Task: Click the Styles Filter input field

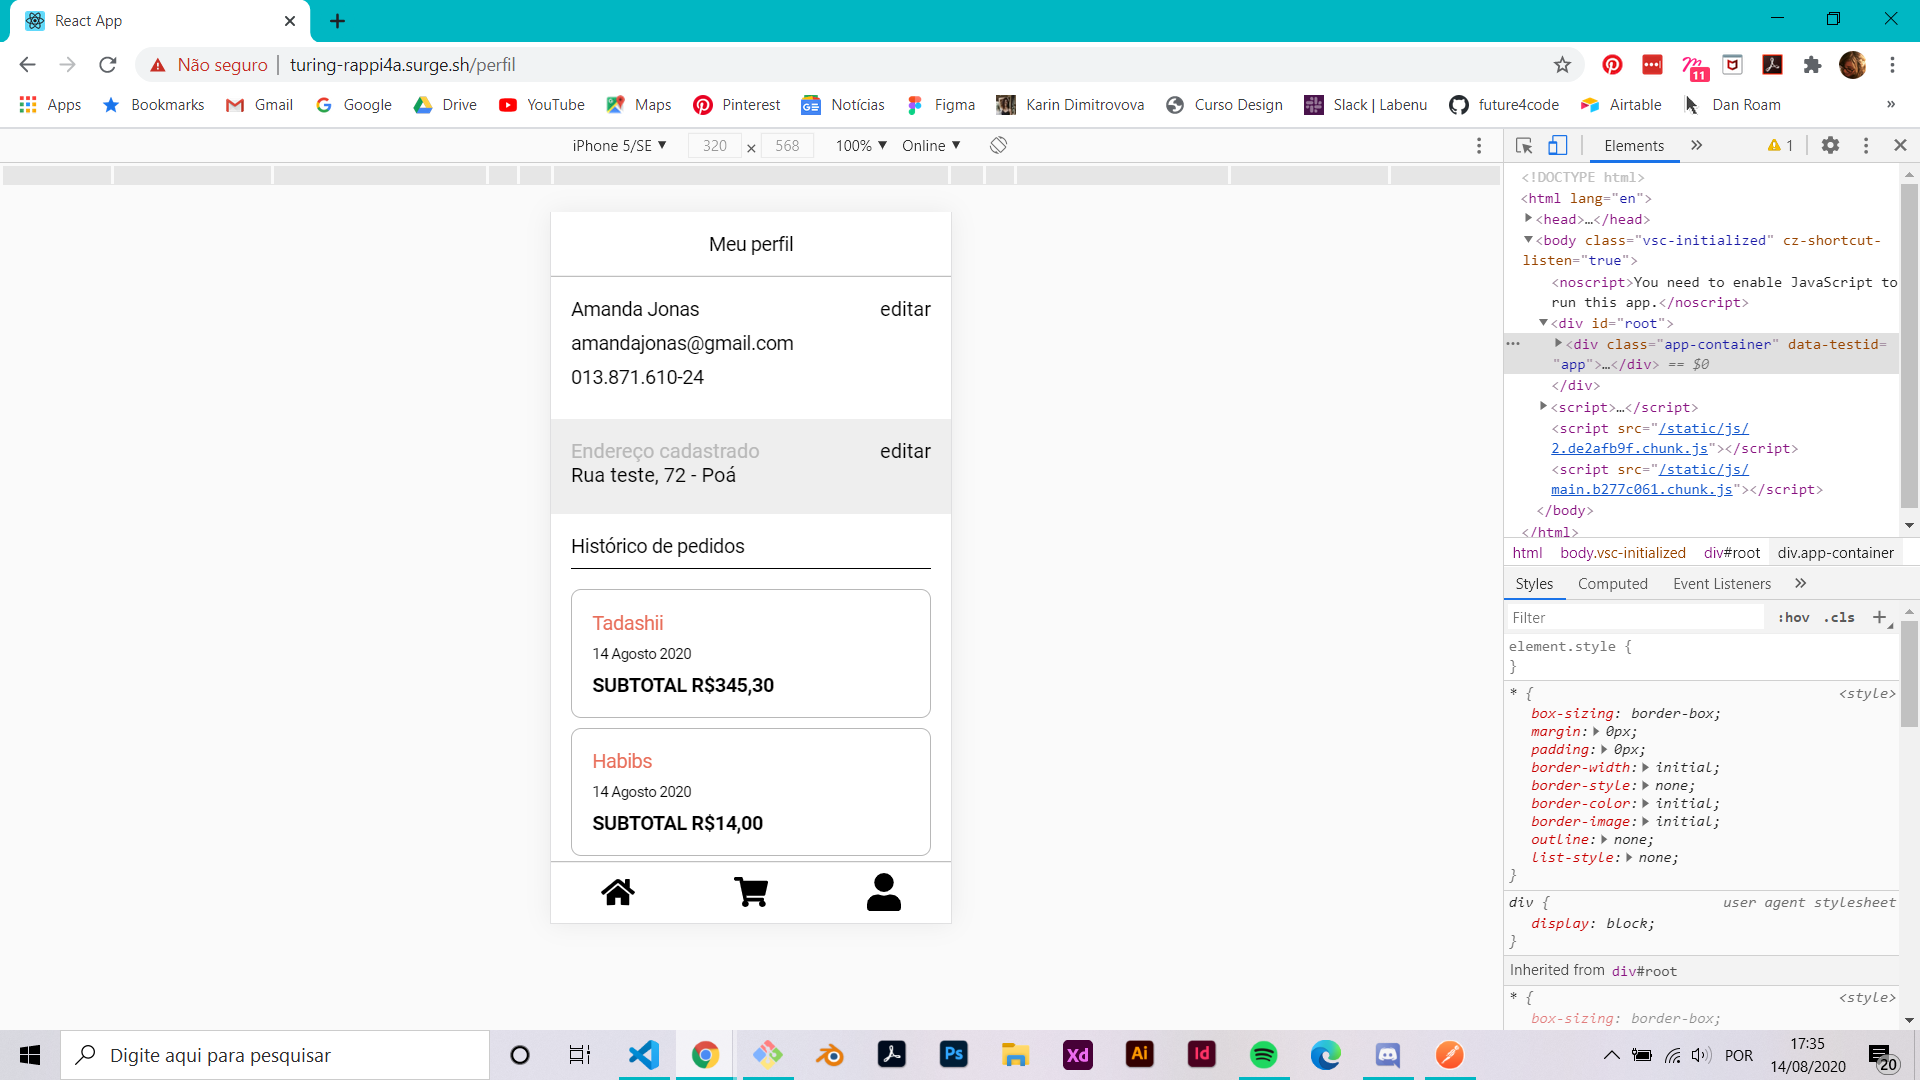Action: [1635, 618]
